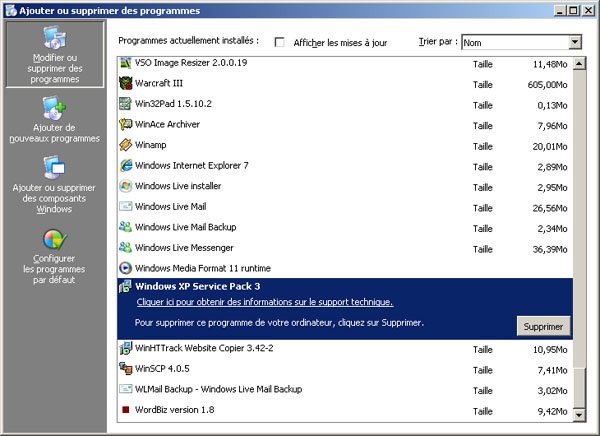Select the Winamp program name
The image size is (600, 436).
[151, 145]
